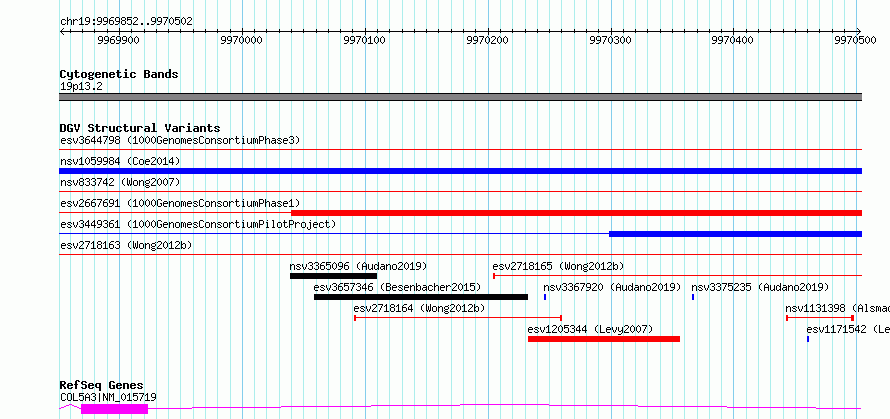Click the RefSeq Genes track heading
890x419 pixels.
tap(102, 386)
